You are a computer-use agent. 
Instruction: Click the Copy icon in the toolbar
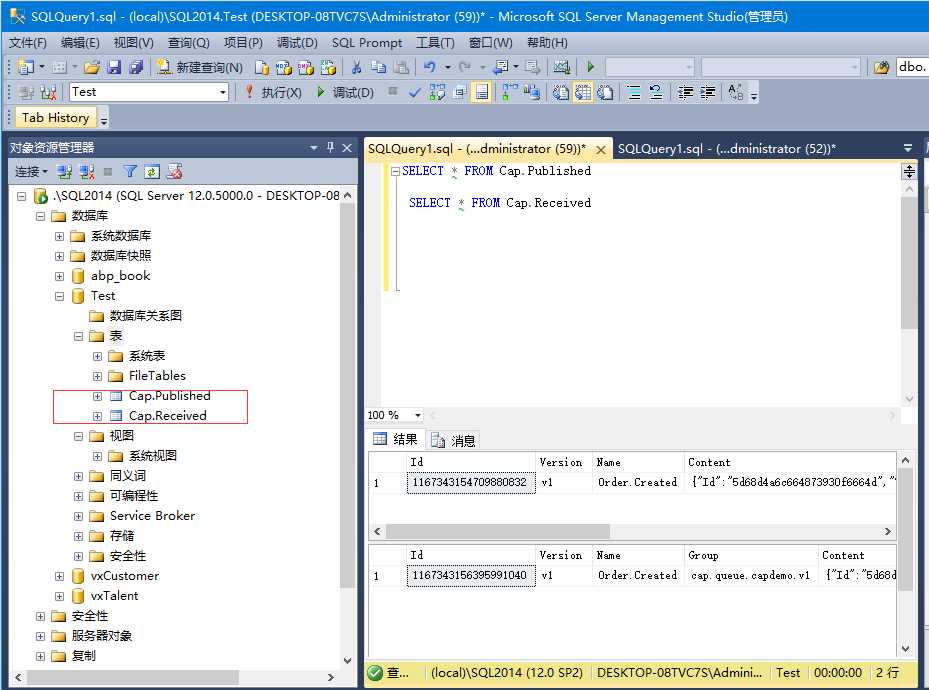(379, 67)
